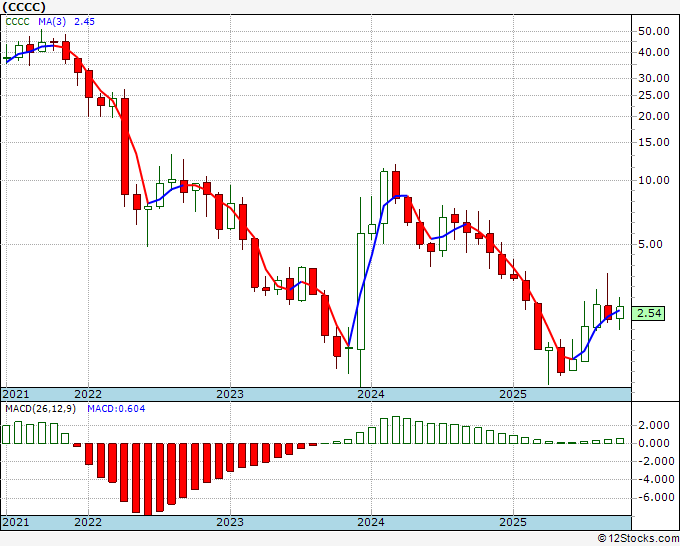Click the MACD:0.604 value readout
The width and height of the screenshot is (680, 546).
[x=116, y=409]
